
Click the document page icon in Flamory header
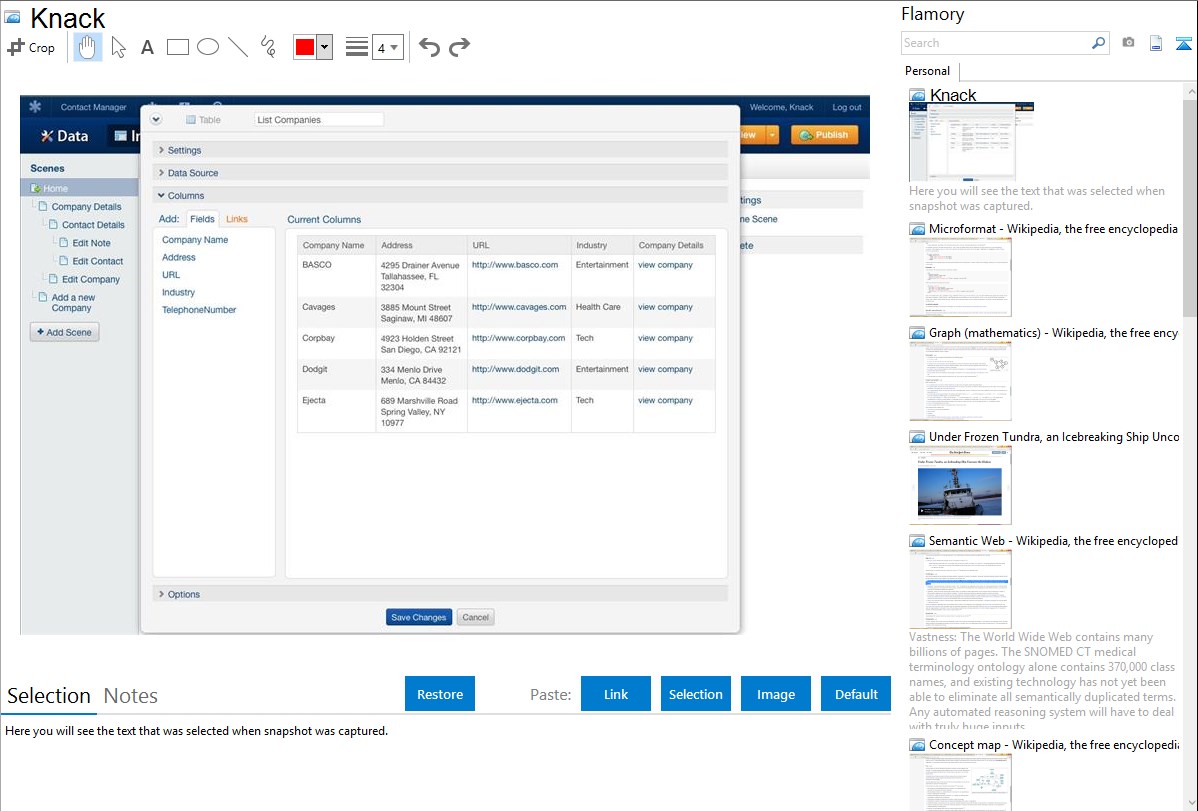pyautogui.click(x=1156, y=43)
